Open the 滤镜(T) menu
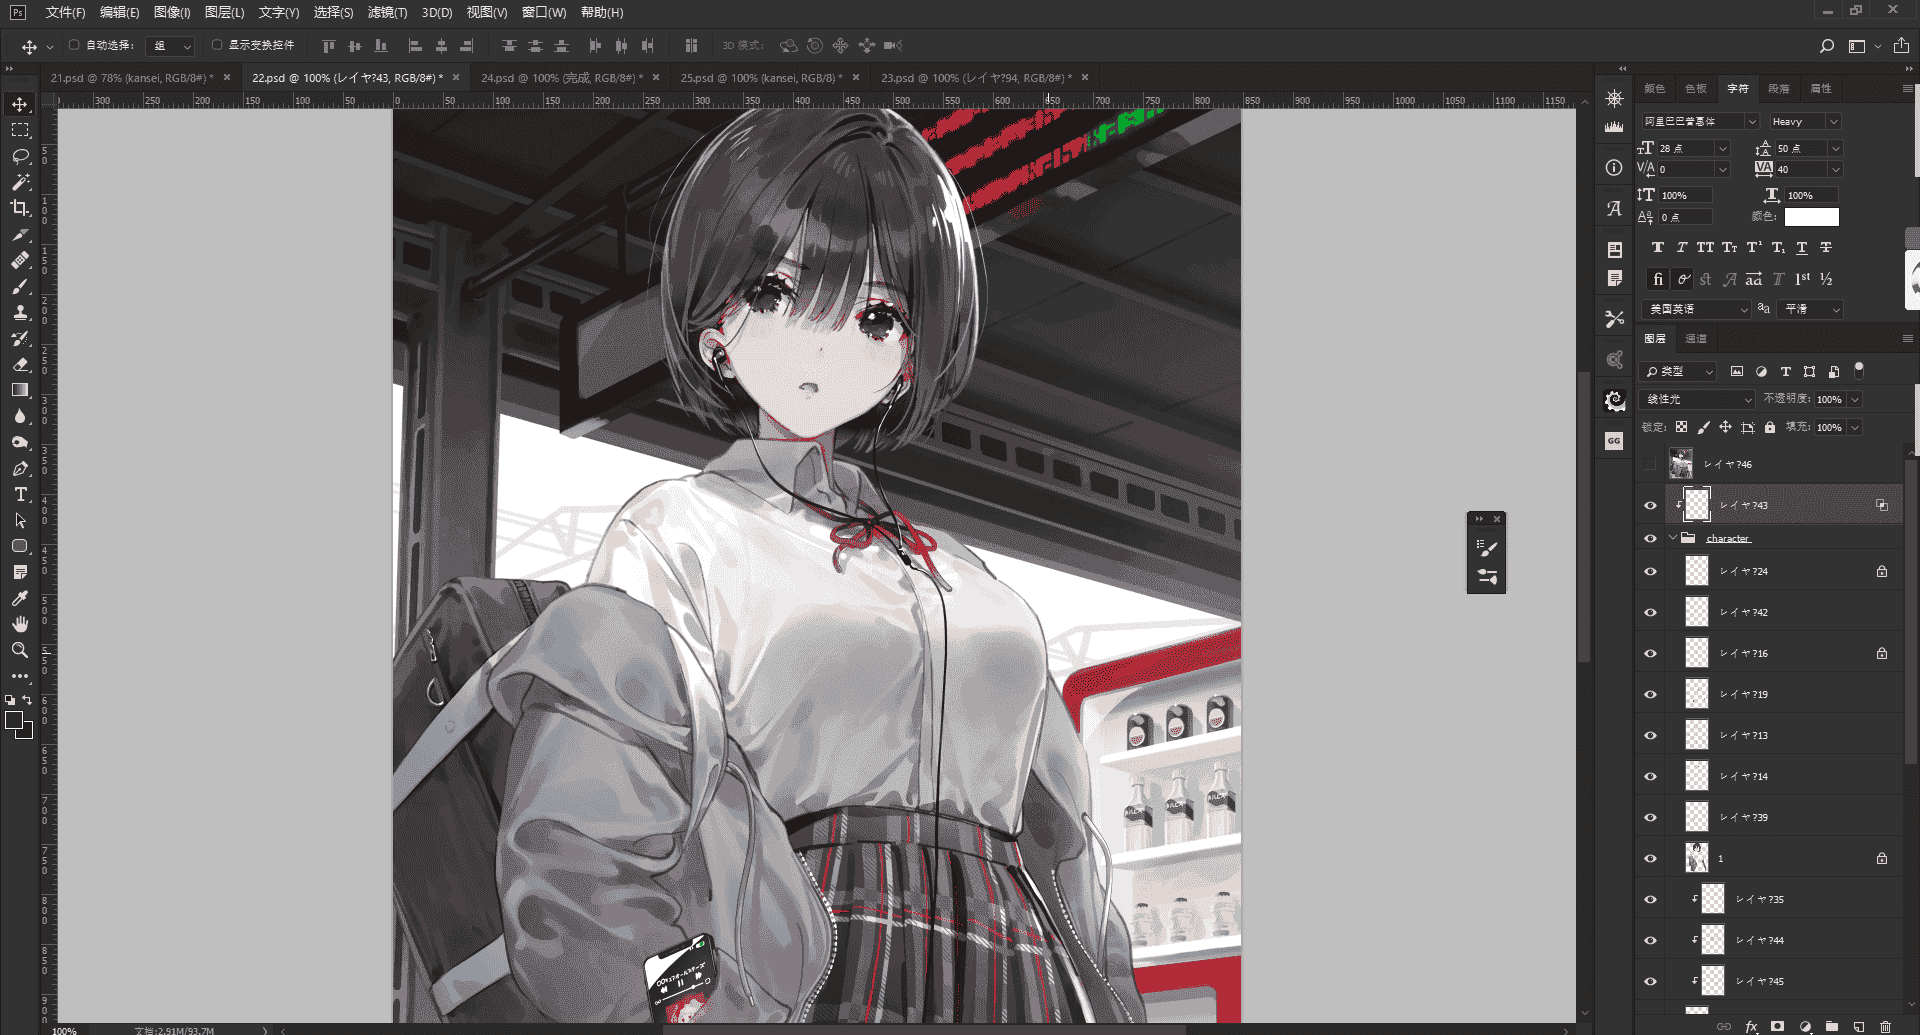 tap(387, 12)
